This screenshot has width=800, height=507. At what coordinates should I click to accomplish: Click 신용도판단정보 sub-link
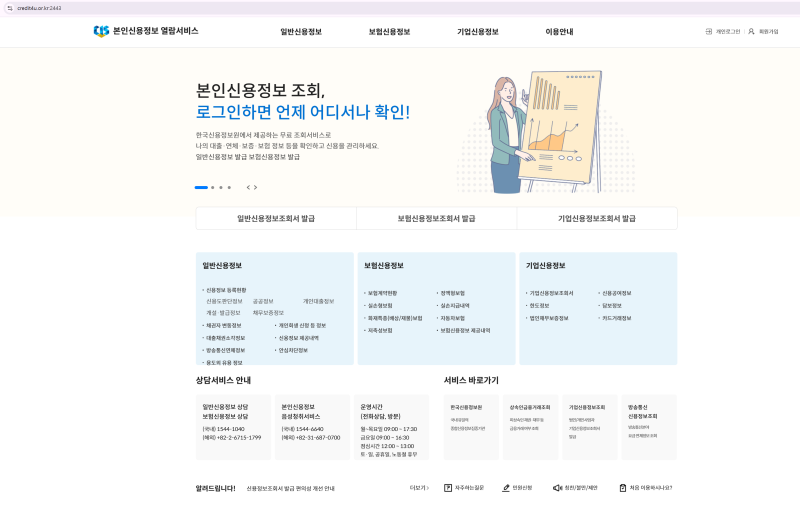coord(224,301)
